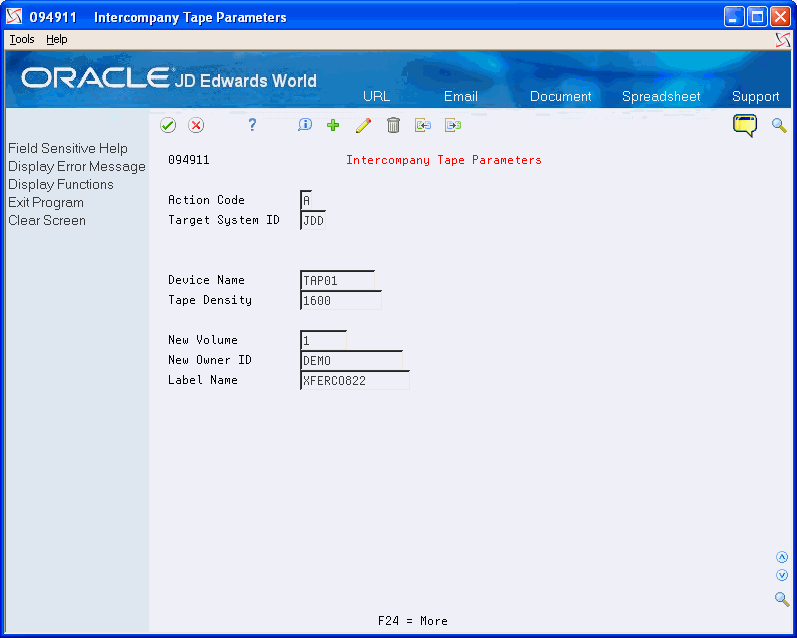Screen dimensions: 797x638
Task: Select Display Functions in the sidebar
Action: click(60, 185)
